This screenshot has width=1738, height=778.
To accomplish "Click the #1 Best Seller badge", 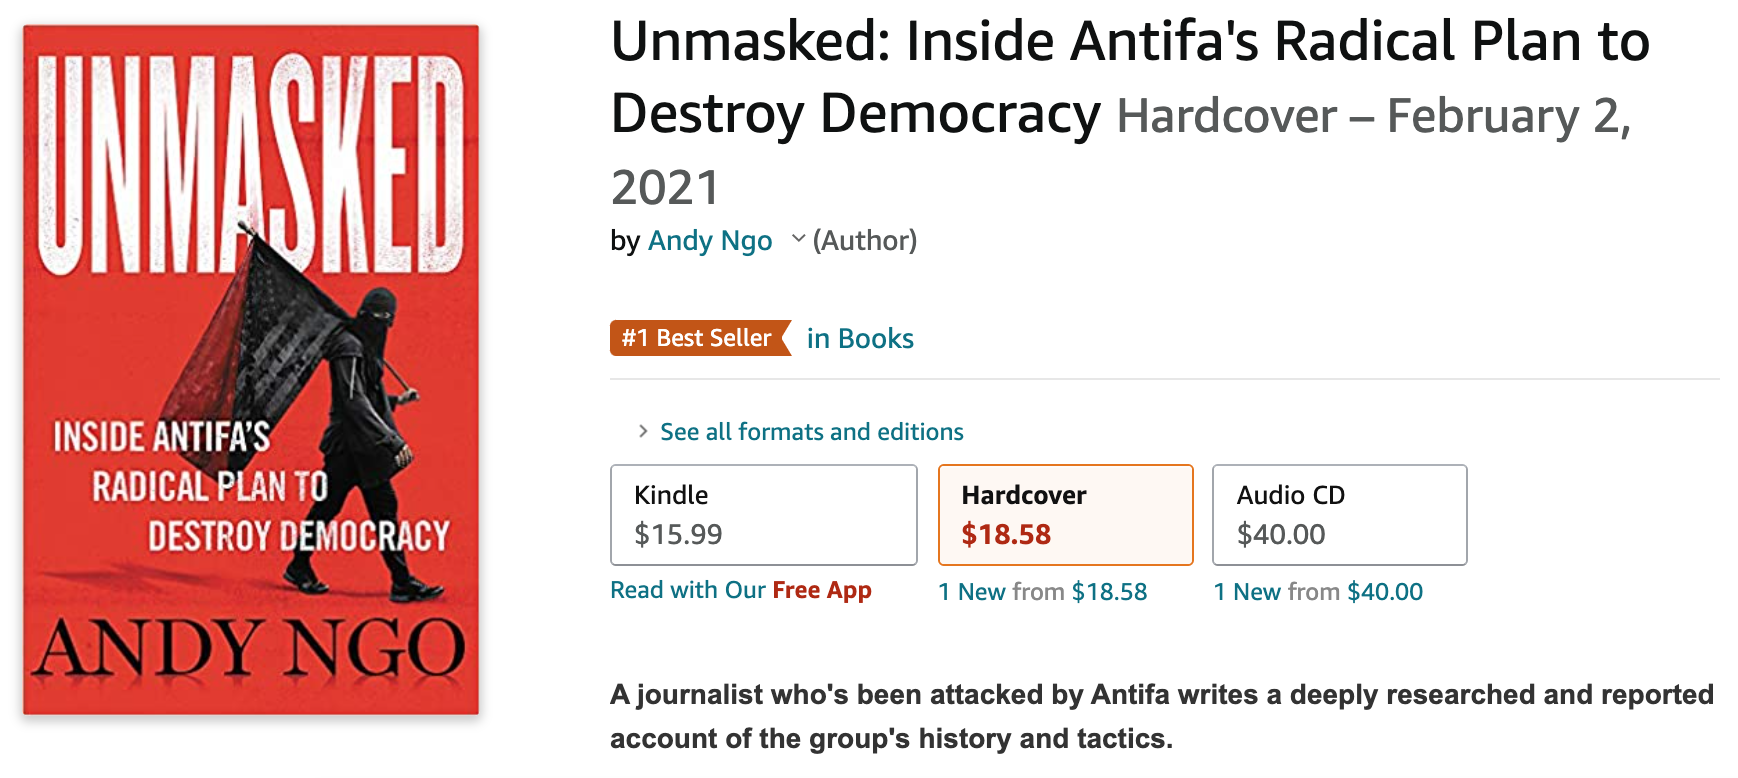I will pyautogui.click(x=698, y=338).
